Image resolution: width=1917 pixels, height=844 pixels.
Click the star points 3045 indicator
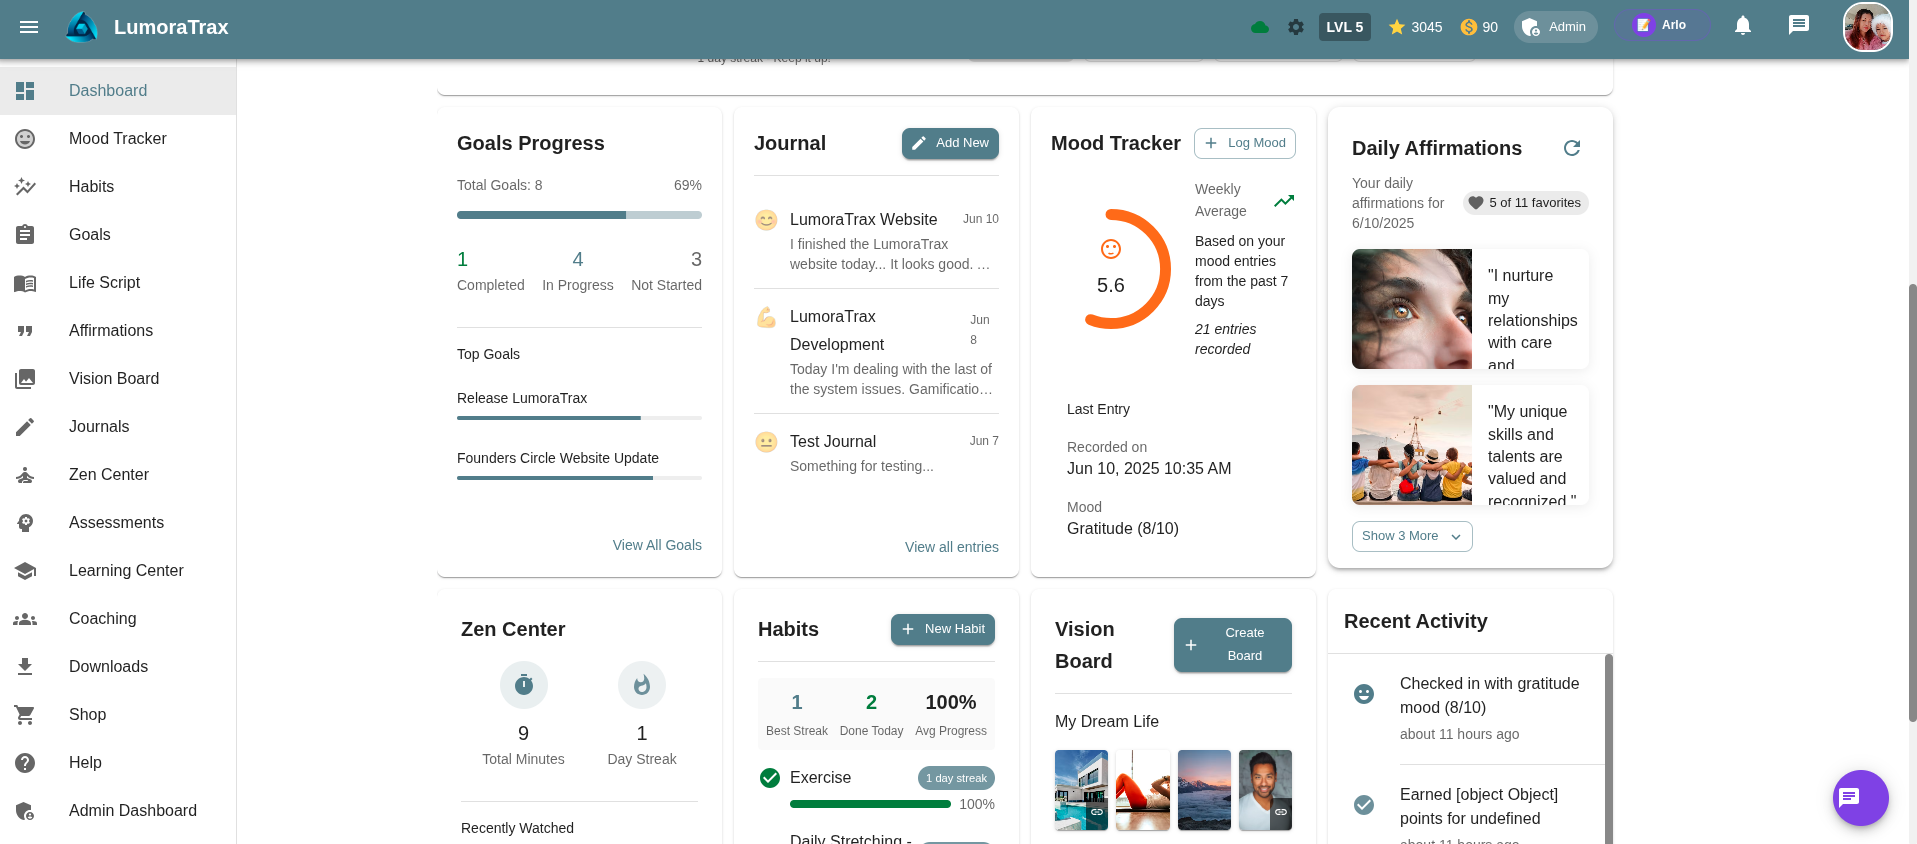(x=1415, y=27)
